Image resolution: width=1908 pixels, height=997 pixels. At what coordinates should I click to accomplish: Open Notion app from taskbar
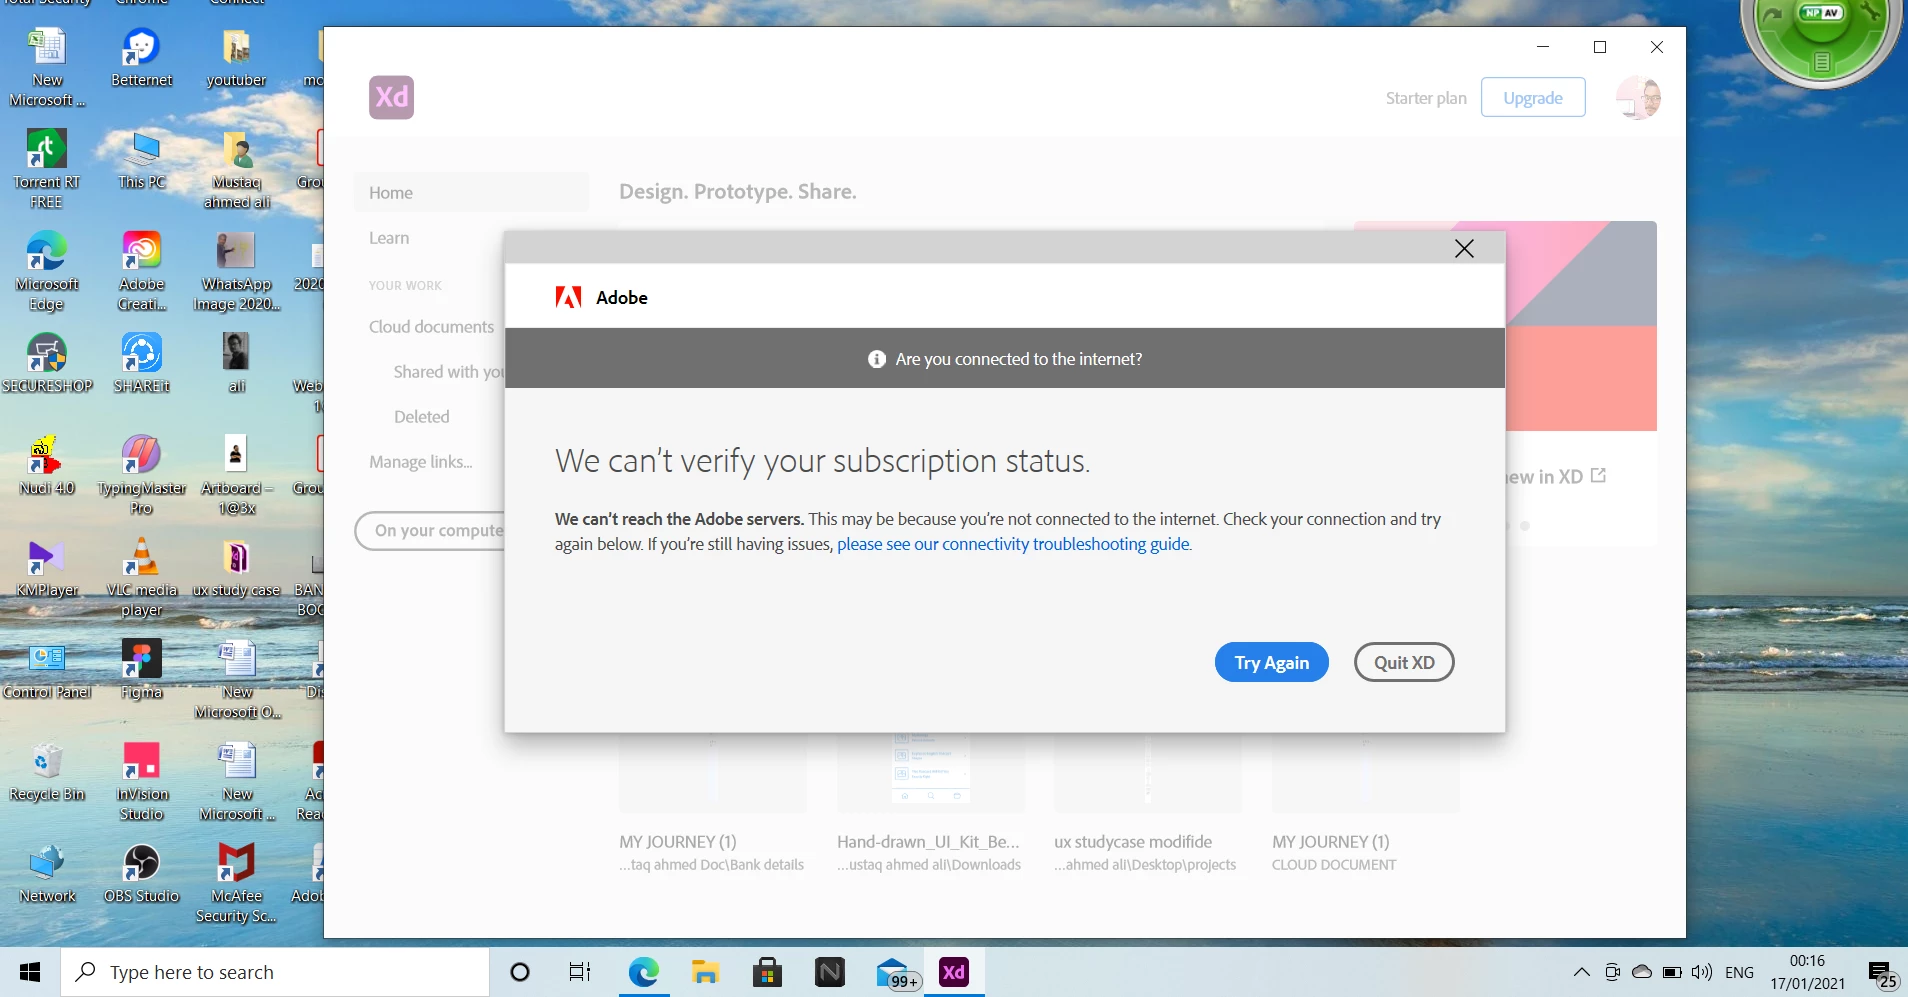(830, 972)
